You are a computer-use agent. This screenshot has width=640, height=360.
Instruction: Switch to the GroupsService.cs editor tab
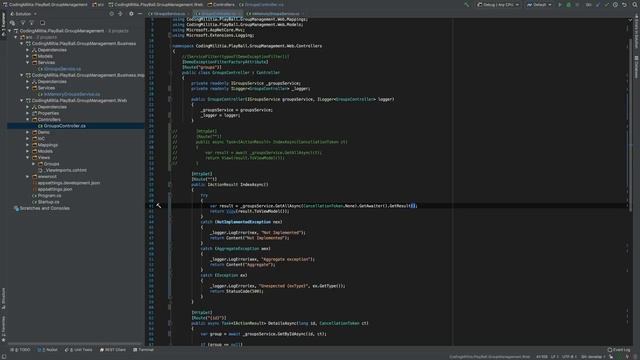point(167,13)
